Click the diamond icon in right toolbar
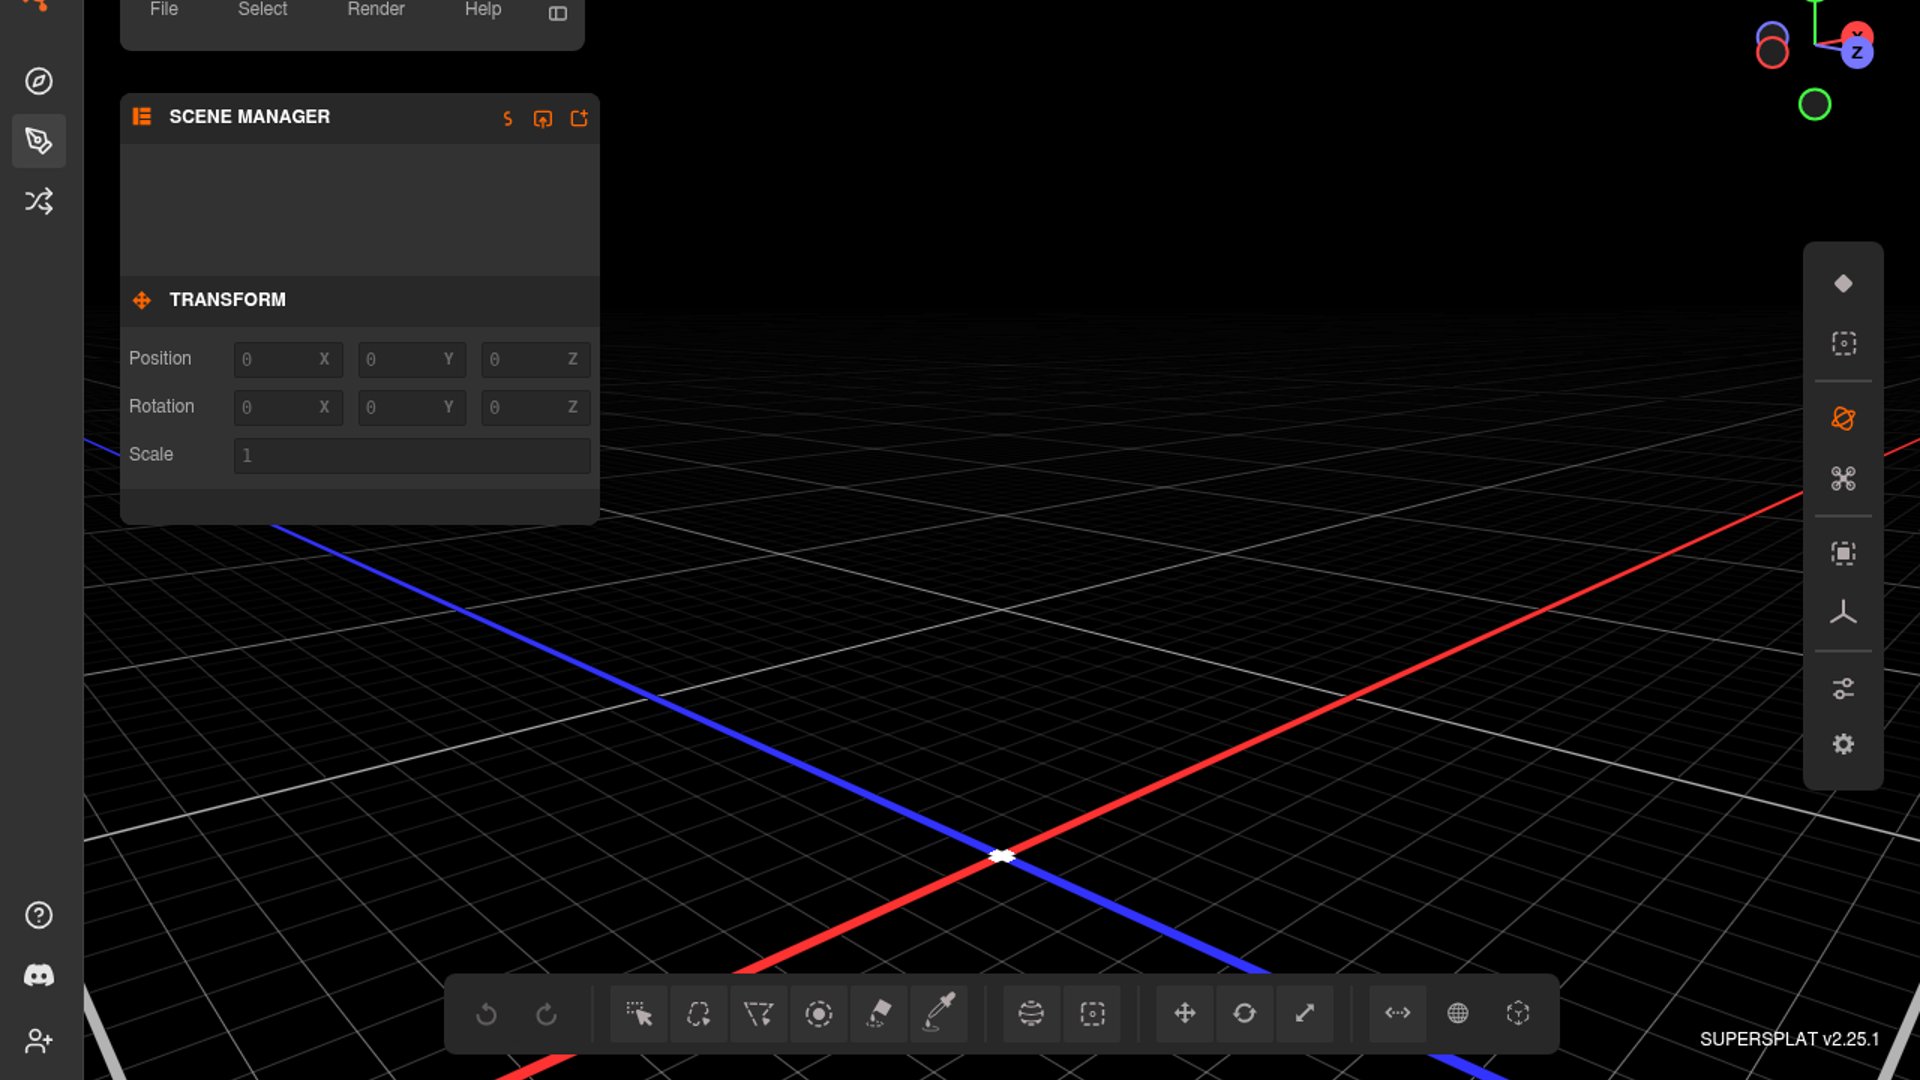Viewport: 1920px width, 1080px height. 1843,284
